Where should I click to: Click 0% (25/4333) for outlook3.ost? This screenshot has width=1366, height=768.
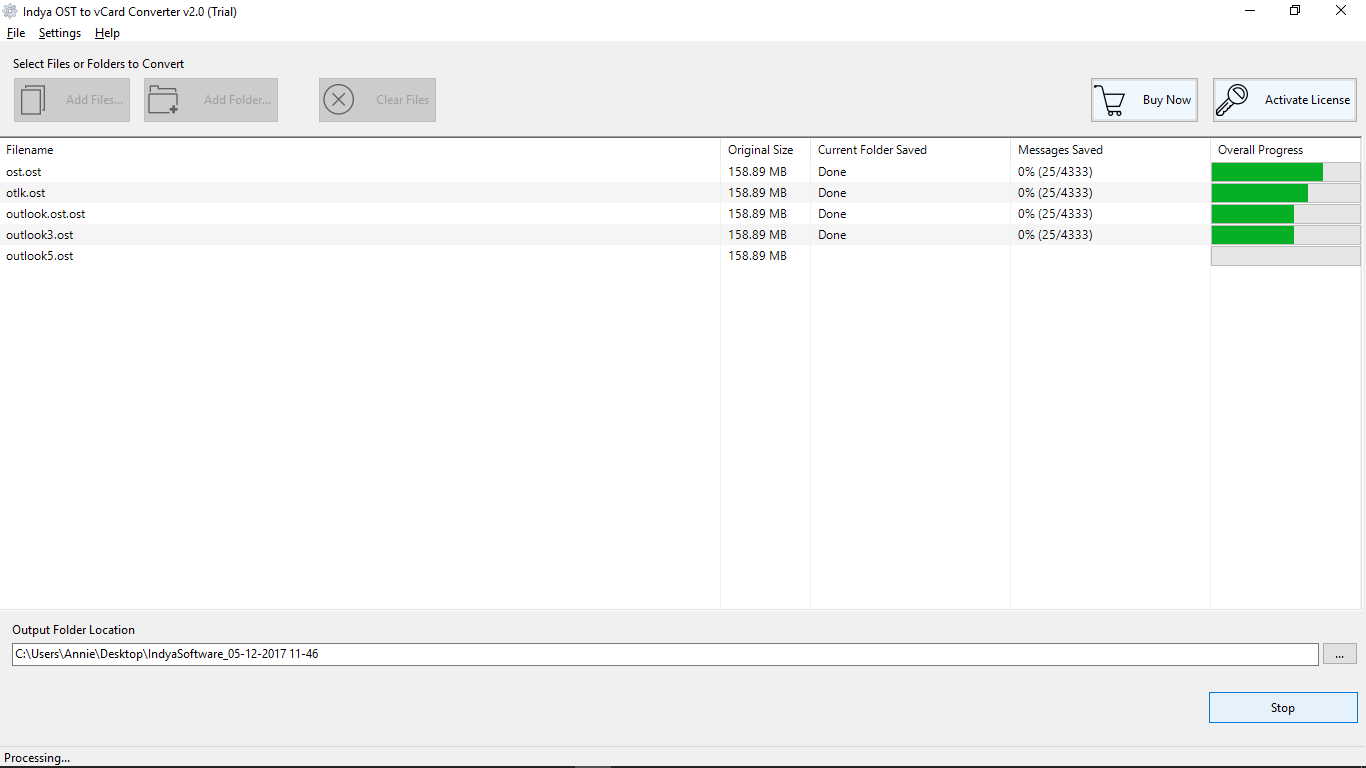tap(1055, 235)
